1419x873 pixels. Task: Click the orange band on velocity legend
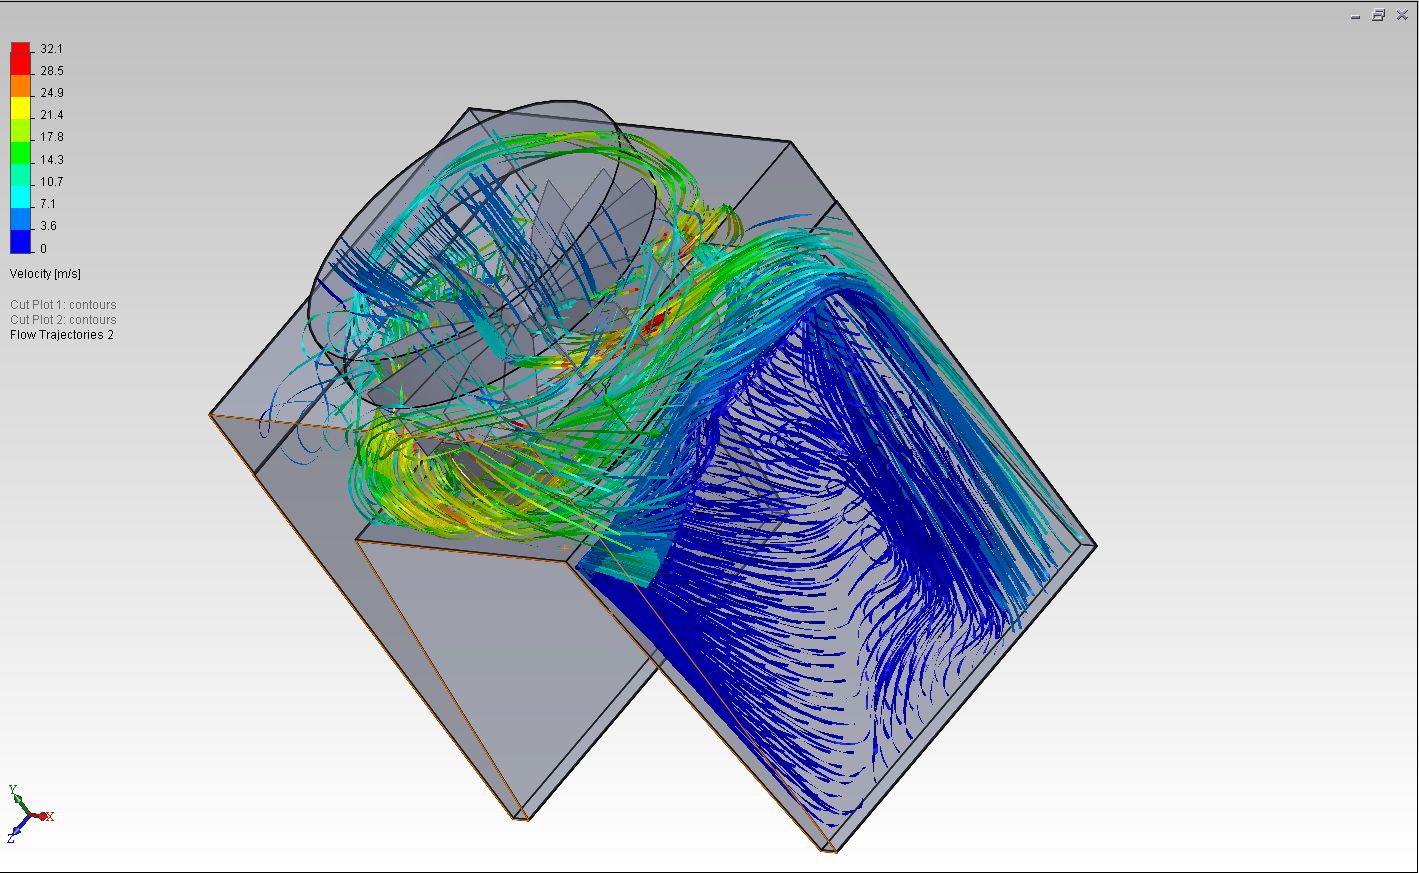20,87
